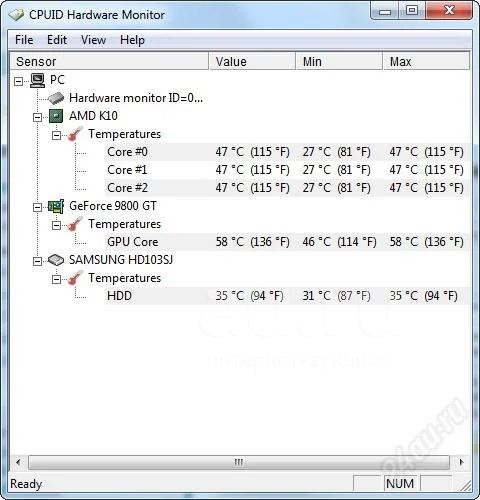Collapse the SAMSUNG HD103SJ node
The width and height of the screenshot is (480, 500).
coord(37,261)
